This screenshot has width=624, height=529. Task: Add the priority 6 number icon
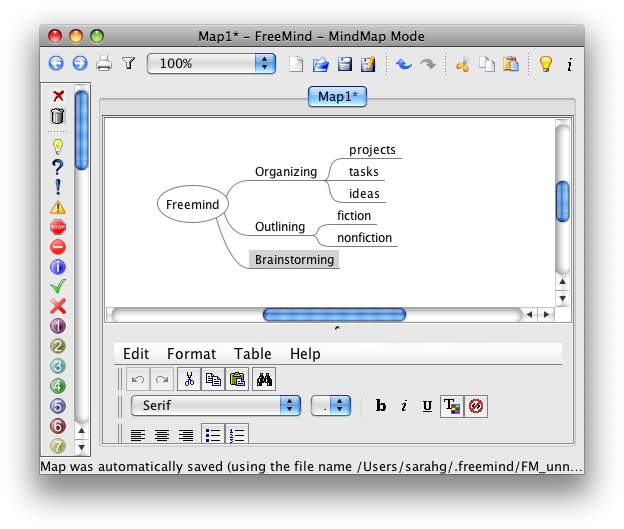click(58, 426)
